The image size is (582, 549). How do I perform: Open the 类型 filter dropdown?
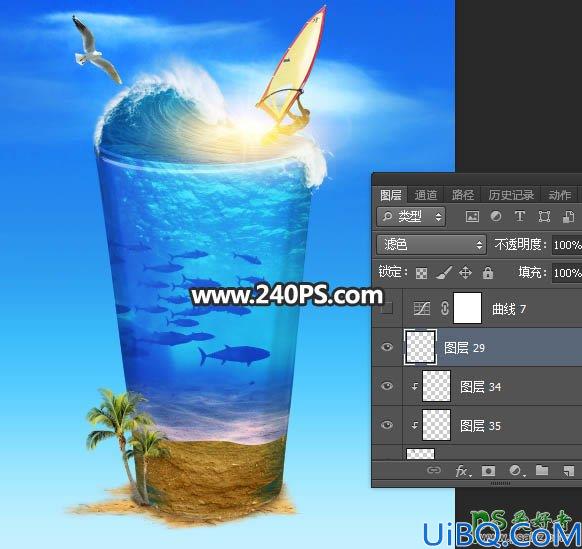(411, 216)
